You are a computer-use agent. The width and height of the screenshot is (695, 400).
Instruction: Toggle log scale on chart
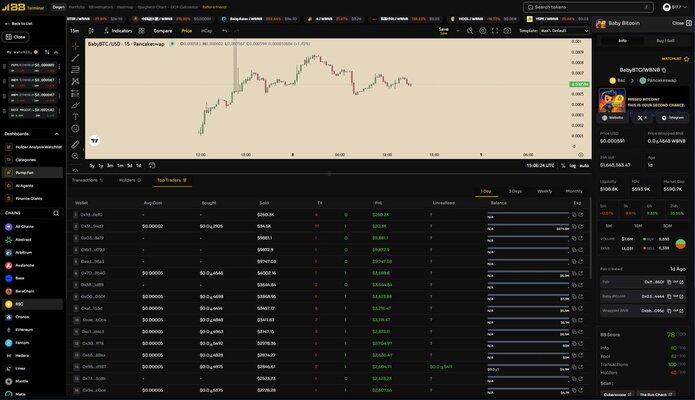pyautogui.click(x=572, y=165)
